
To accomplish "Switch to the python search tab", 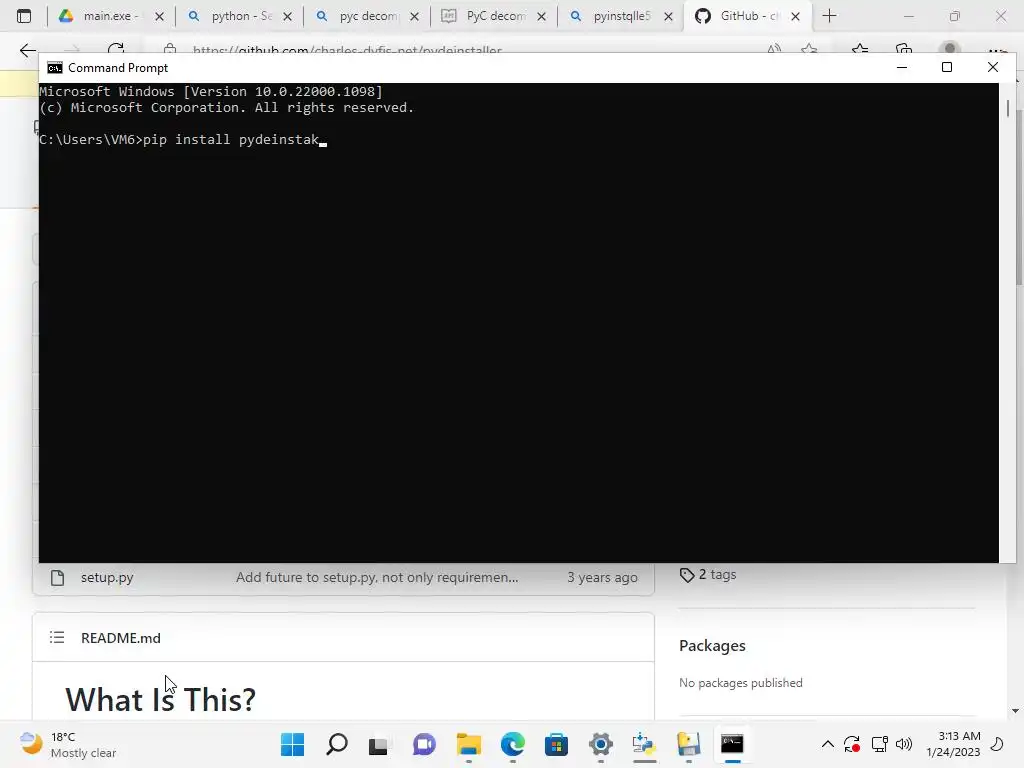I will [x=239, y=16].
